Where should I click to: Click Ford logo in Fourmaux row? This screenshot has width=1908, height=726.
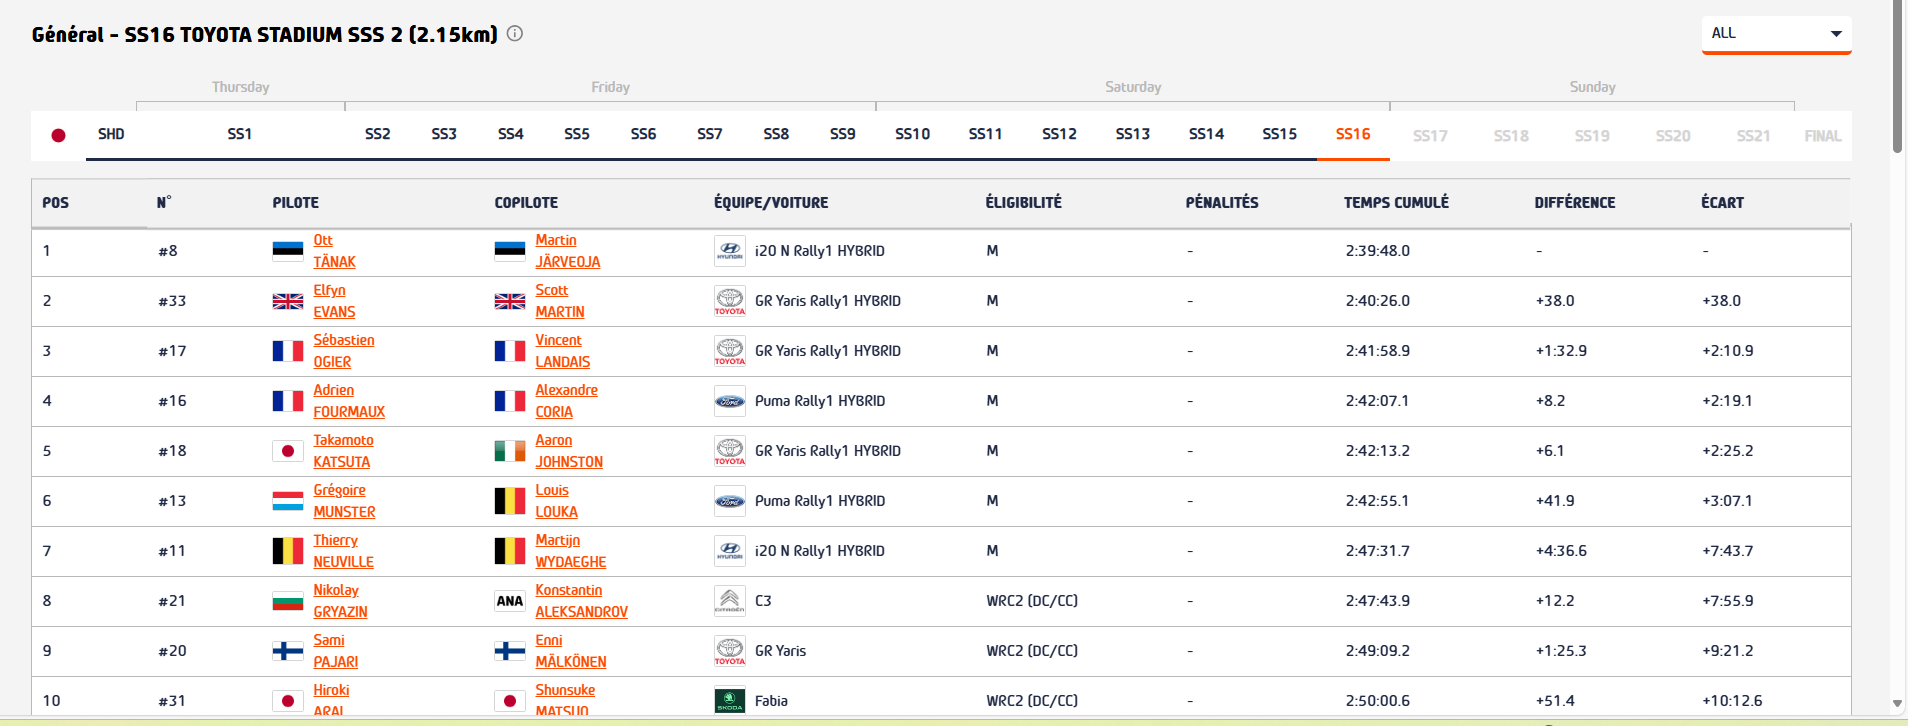pyautogui.click(x=730, y=401)
